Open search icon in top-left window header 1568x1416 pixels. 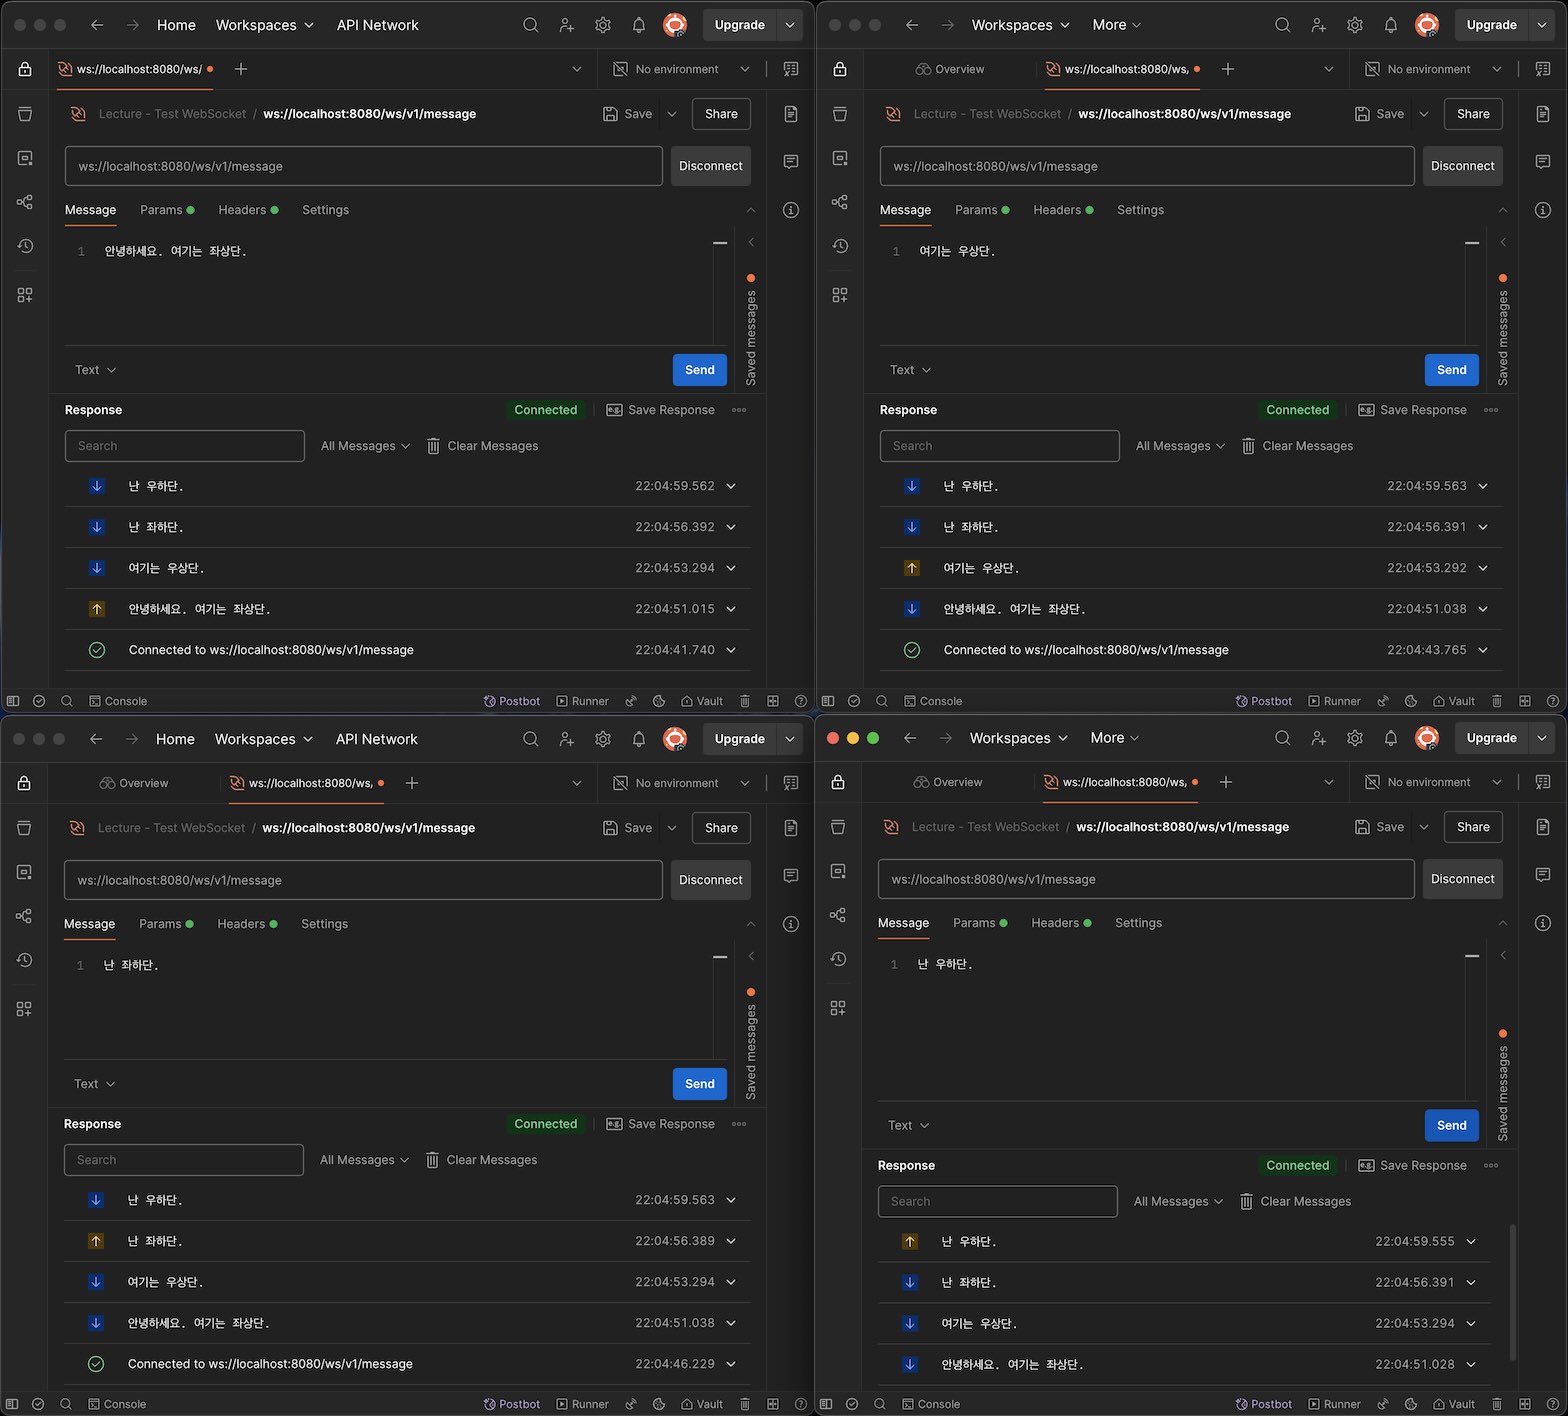(530, 25)
